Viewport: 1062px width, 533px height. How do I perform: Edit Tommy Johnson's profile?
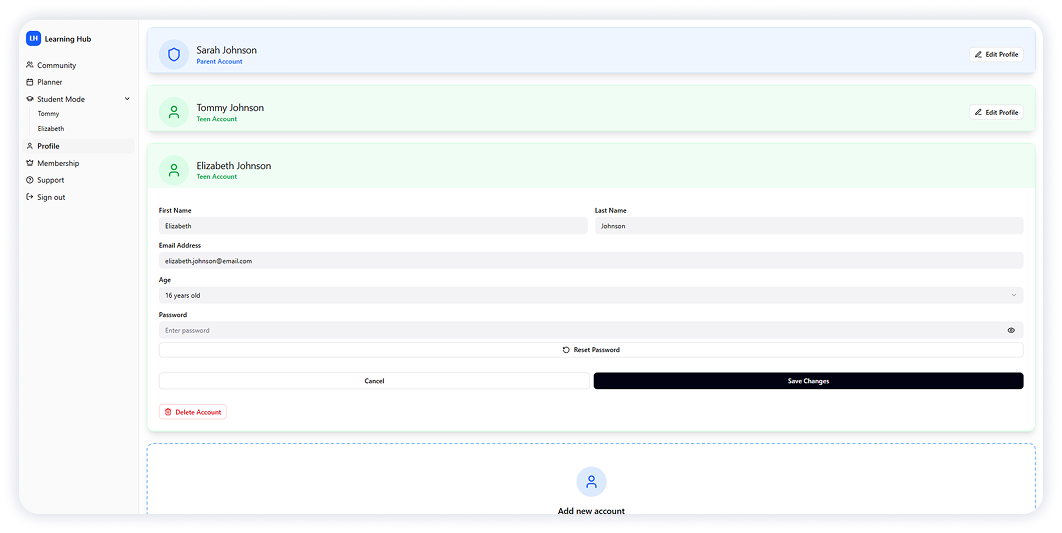tap(996, 112)
